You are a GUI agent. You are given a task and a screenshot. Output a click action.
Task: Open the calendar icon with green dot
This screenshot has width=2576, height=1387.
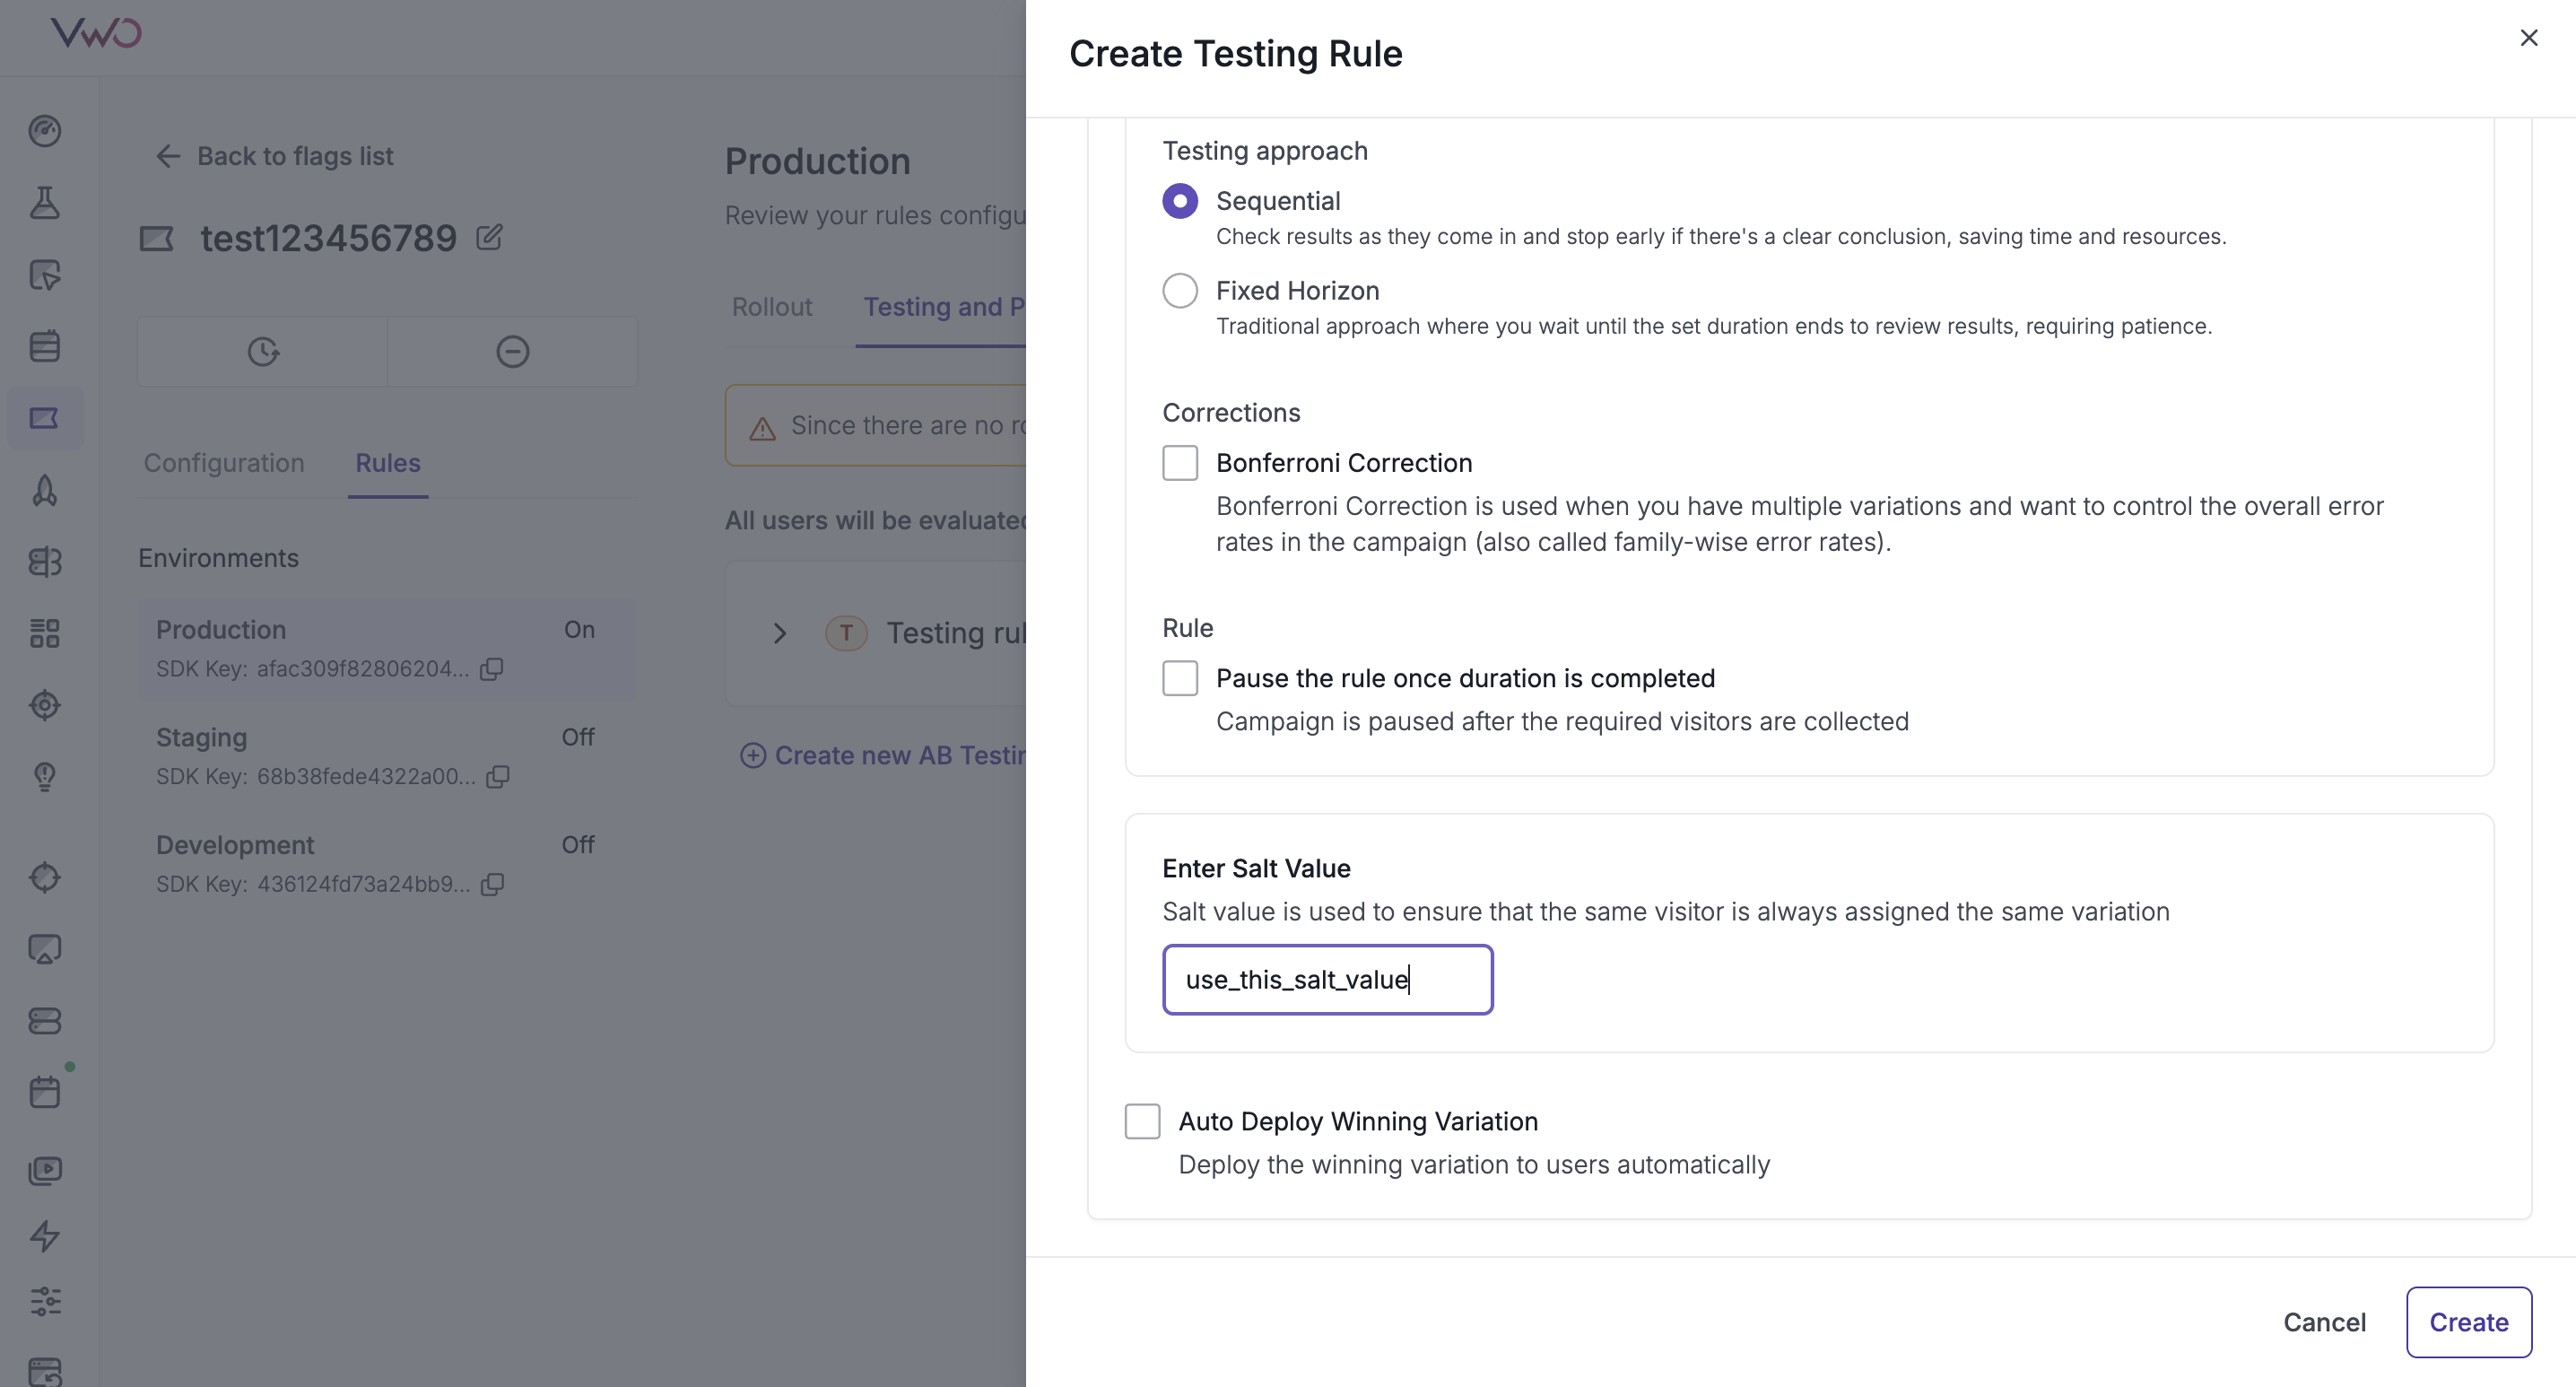pyautogui.click(x=45, y=1092)
